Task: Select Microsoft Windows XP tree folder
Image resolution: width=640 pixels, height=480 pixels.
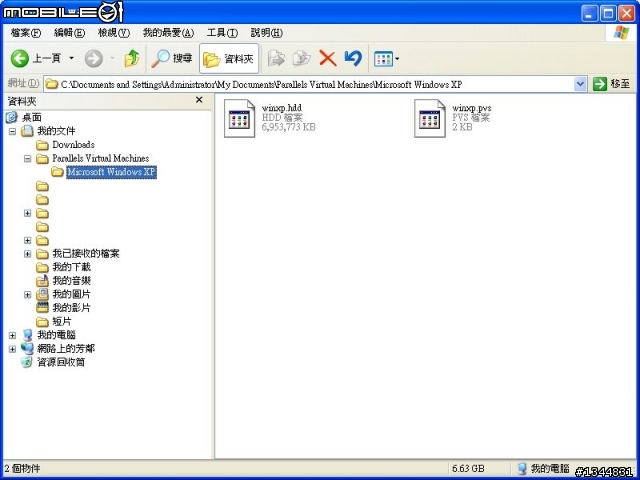Action: 111,172
